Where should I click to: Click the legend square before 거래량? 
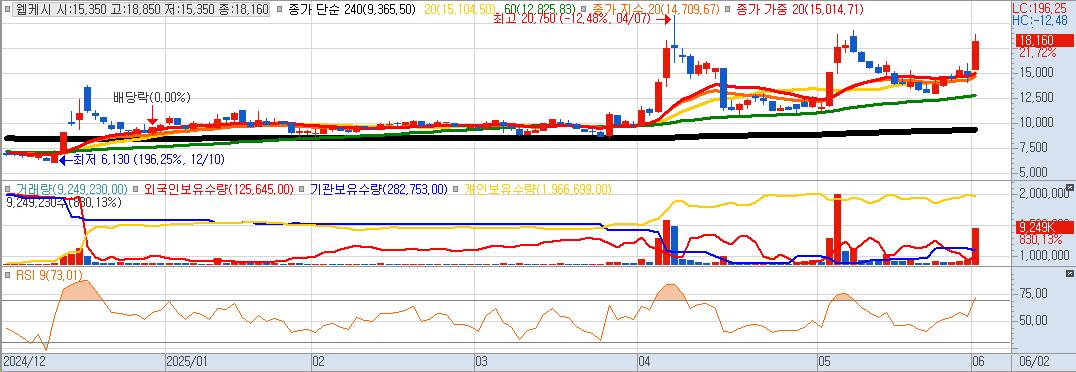[7, 189]
